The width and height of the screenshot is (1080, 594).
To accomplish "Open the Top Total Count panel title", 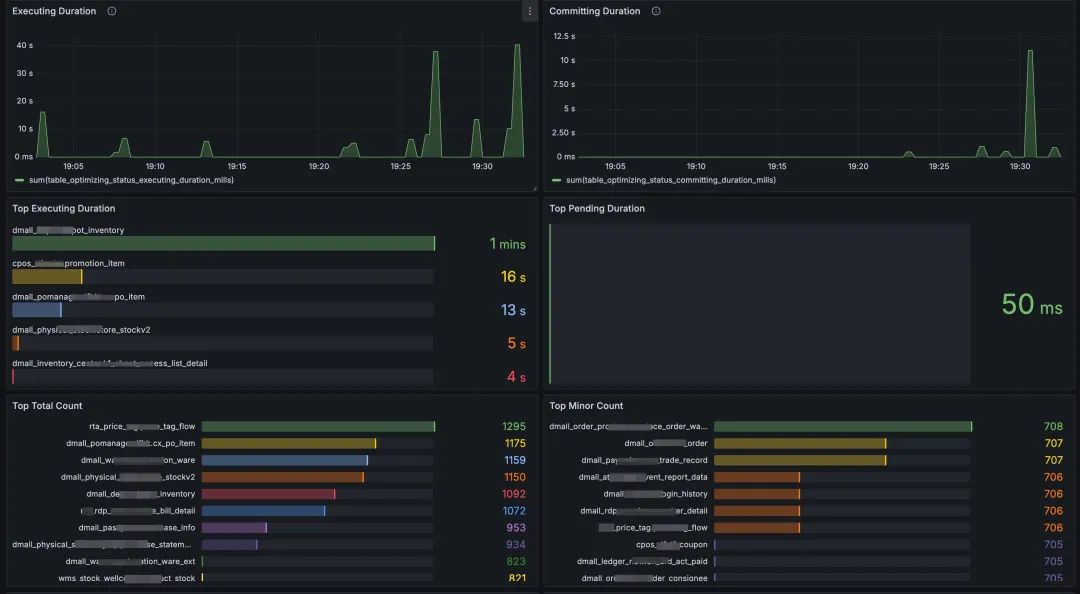I will [47, 406].
